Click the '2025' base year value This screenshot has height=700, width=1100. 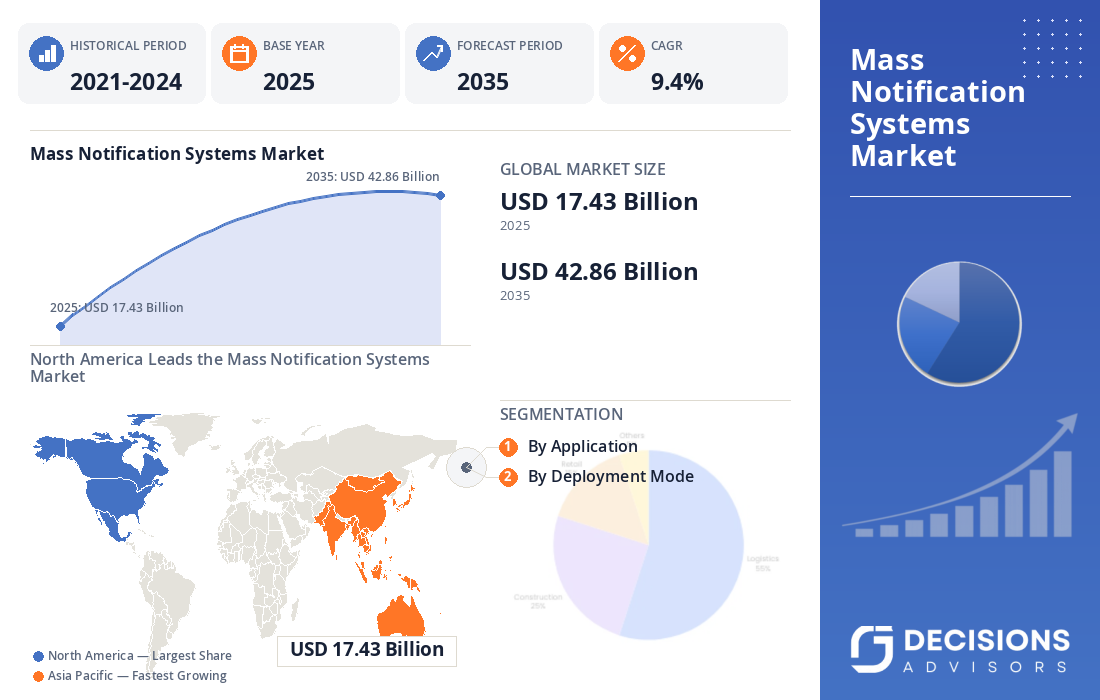click(288, 82)
